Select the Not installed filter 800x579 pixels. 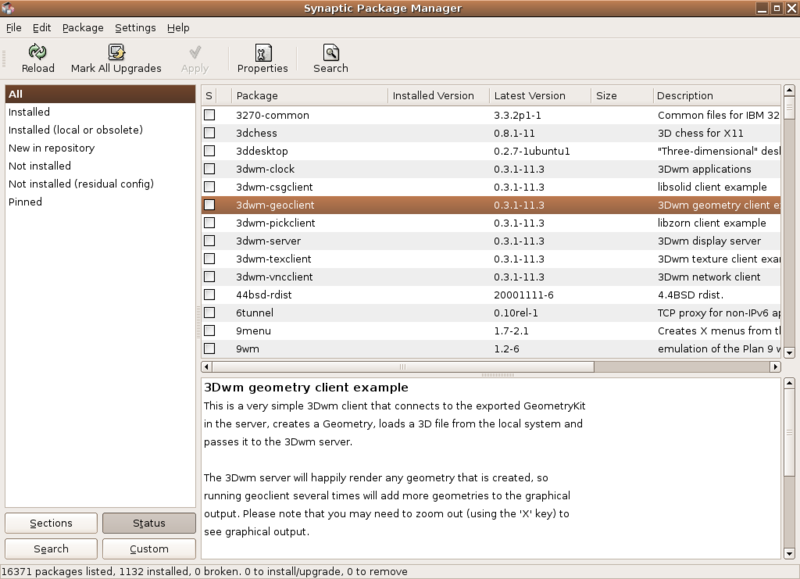click(x=100, y=166)
